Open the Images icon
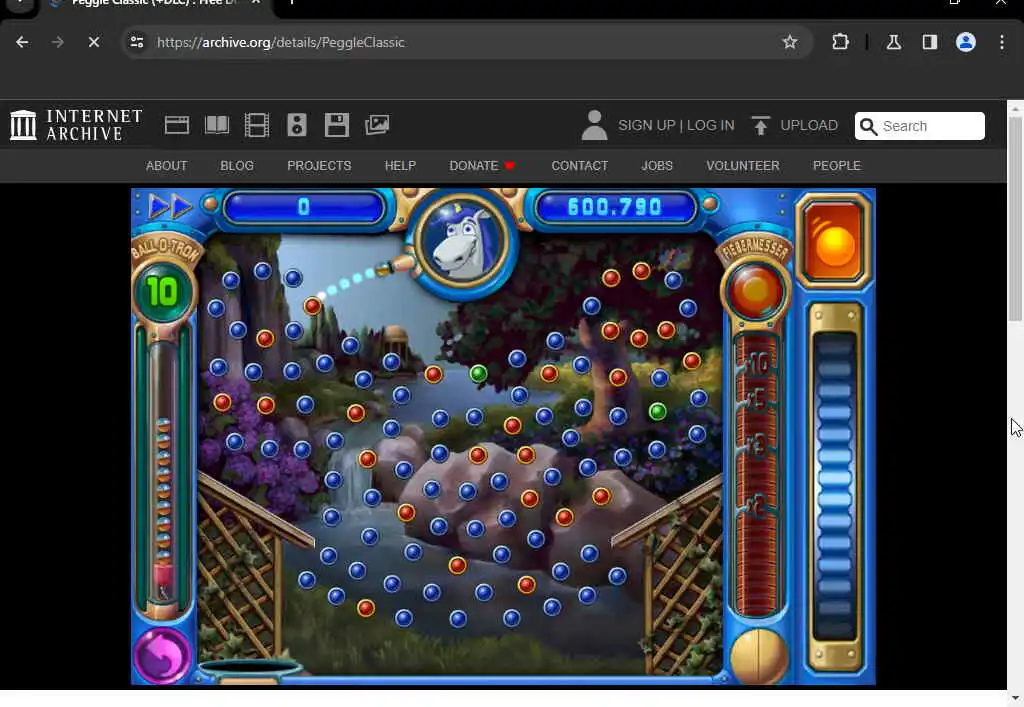The image size is (1024, 707). [x=377, y=125]
